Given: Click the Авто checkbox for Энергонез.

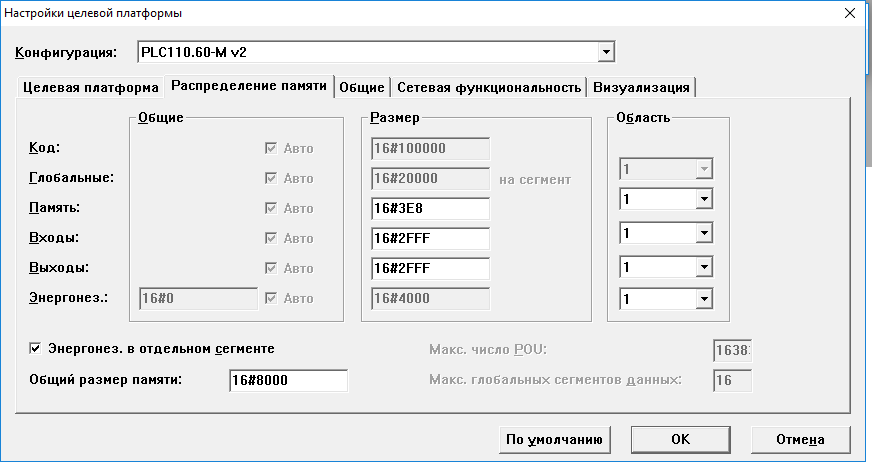Looking at the screenshot, I should [x=271, y=298].
